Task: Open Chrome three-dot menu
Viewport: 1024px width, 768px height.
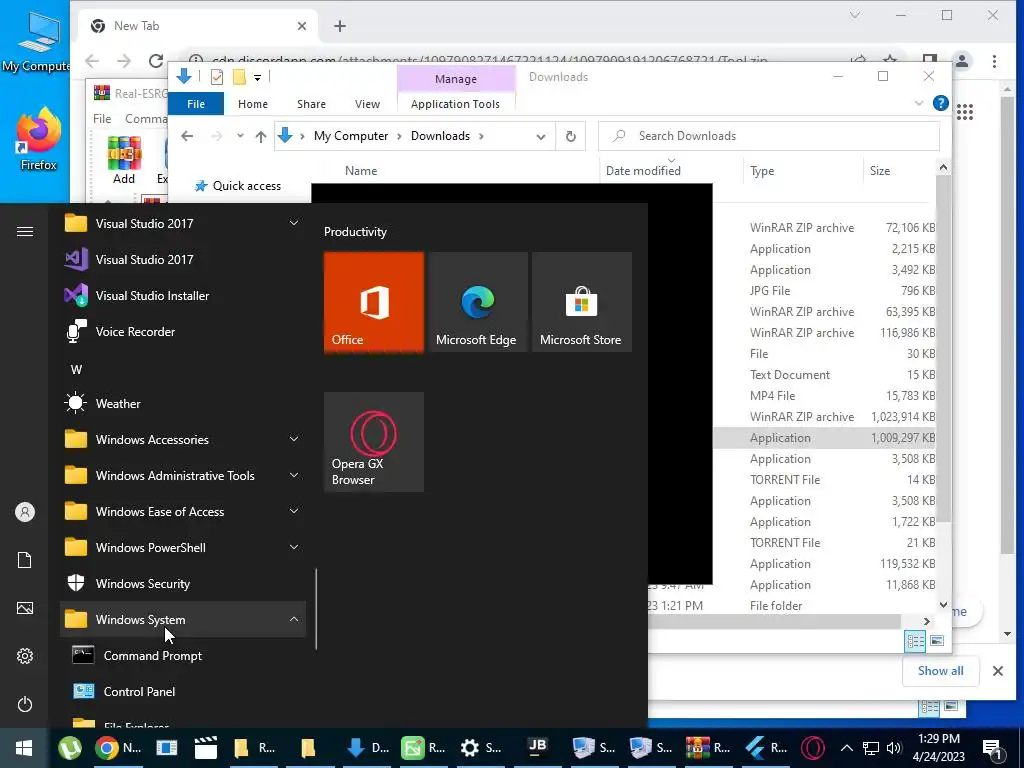Action: pos(994,61)
